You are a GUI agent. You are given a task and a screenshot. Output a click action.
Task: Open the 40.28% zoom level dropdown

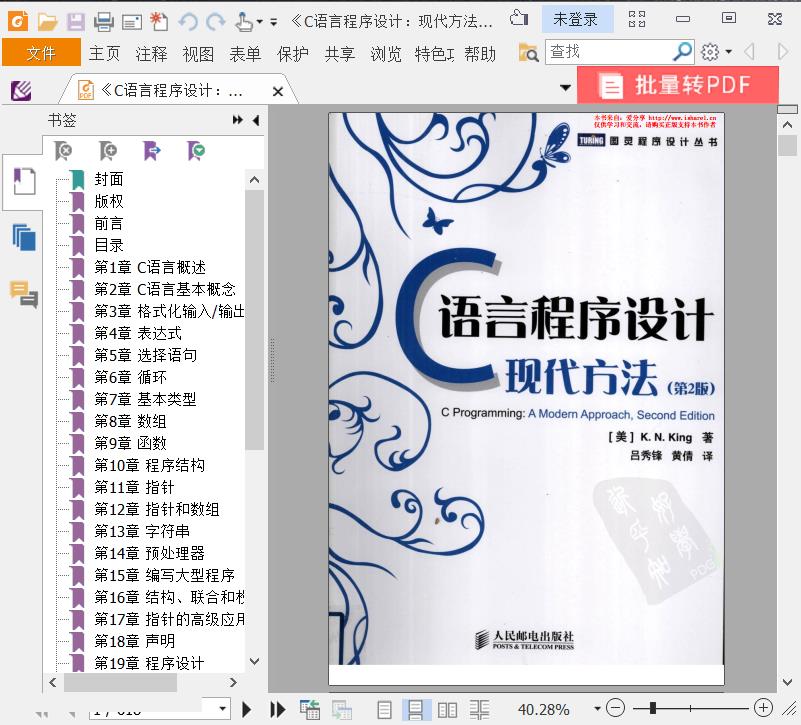597,709
